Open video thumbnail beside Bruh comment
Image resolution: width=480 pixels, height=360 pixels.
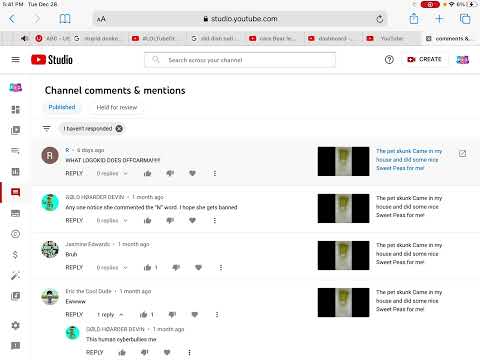point(343,255)
